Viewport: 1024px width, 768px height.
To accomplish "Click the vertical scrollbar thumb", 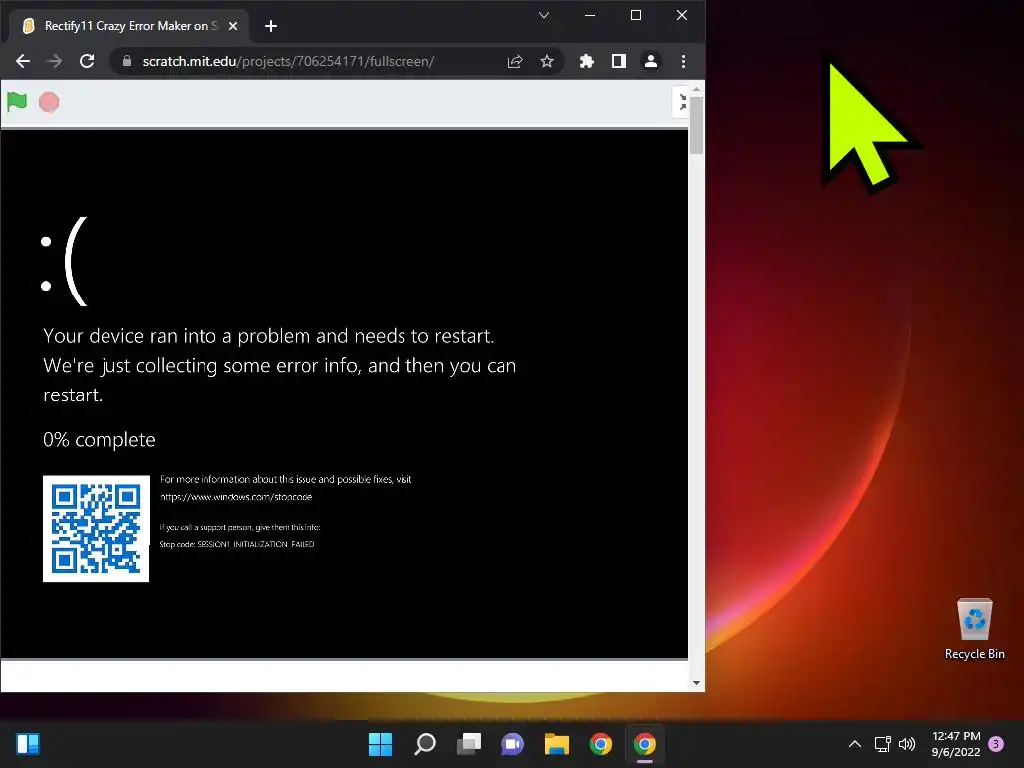I will 696,125.
